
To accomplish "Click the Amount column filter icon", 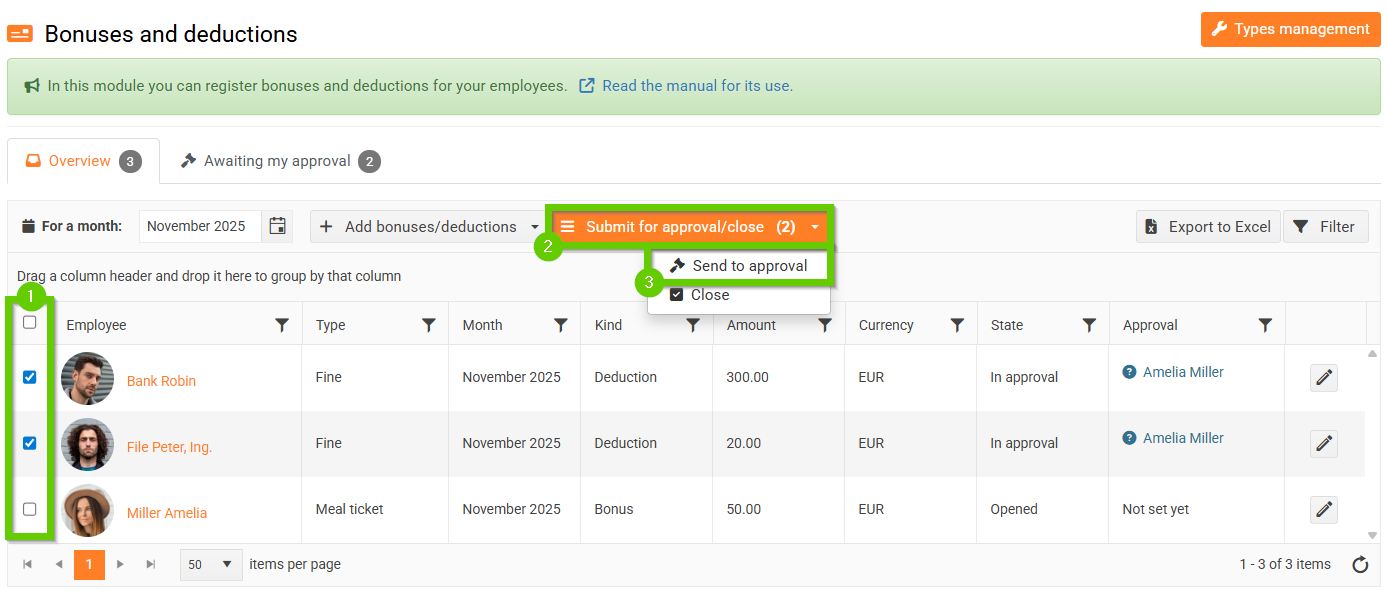I will [825, 325].
